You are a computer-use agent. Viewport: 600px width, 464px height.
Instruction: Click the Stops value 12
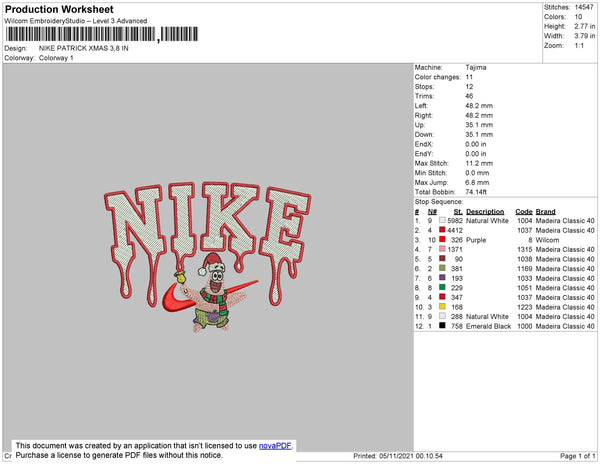469,87
